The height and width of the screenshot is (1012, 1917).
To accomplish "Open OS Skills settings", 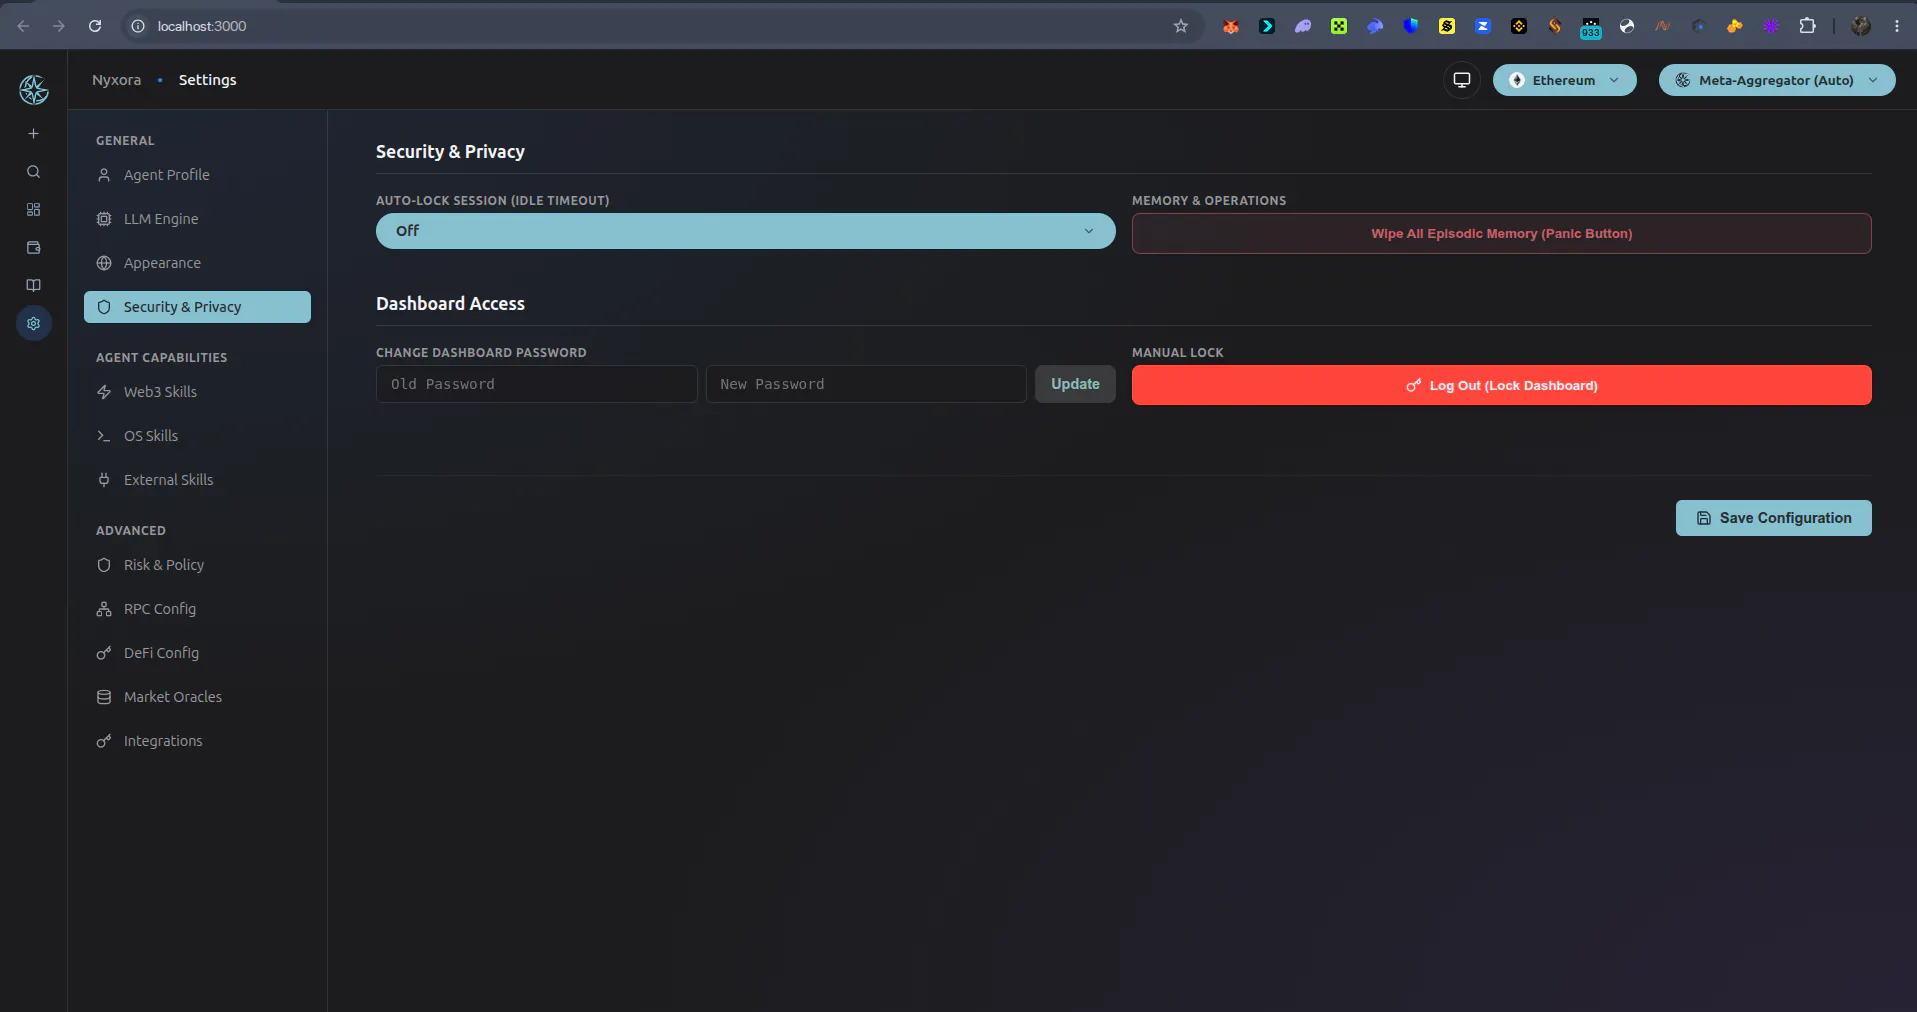I will click(197, 436).
